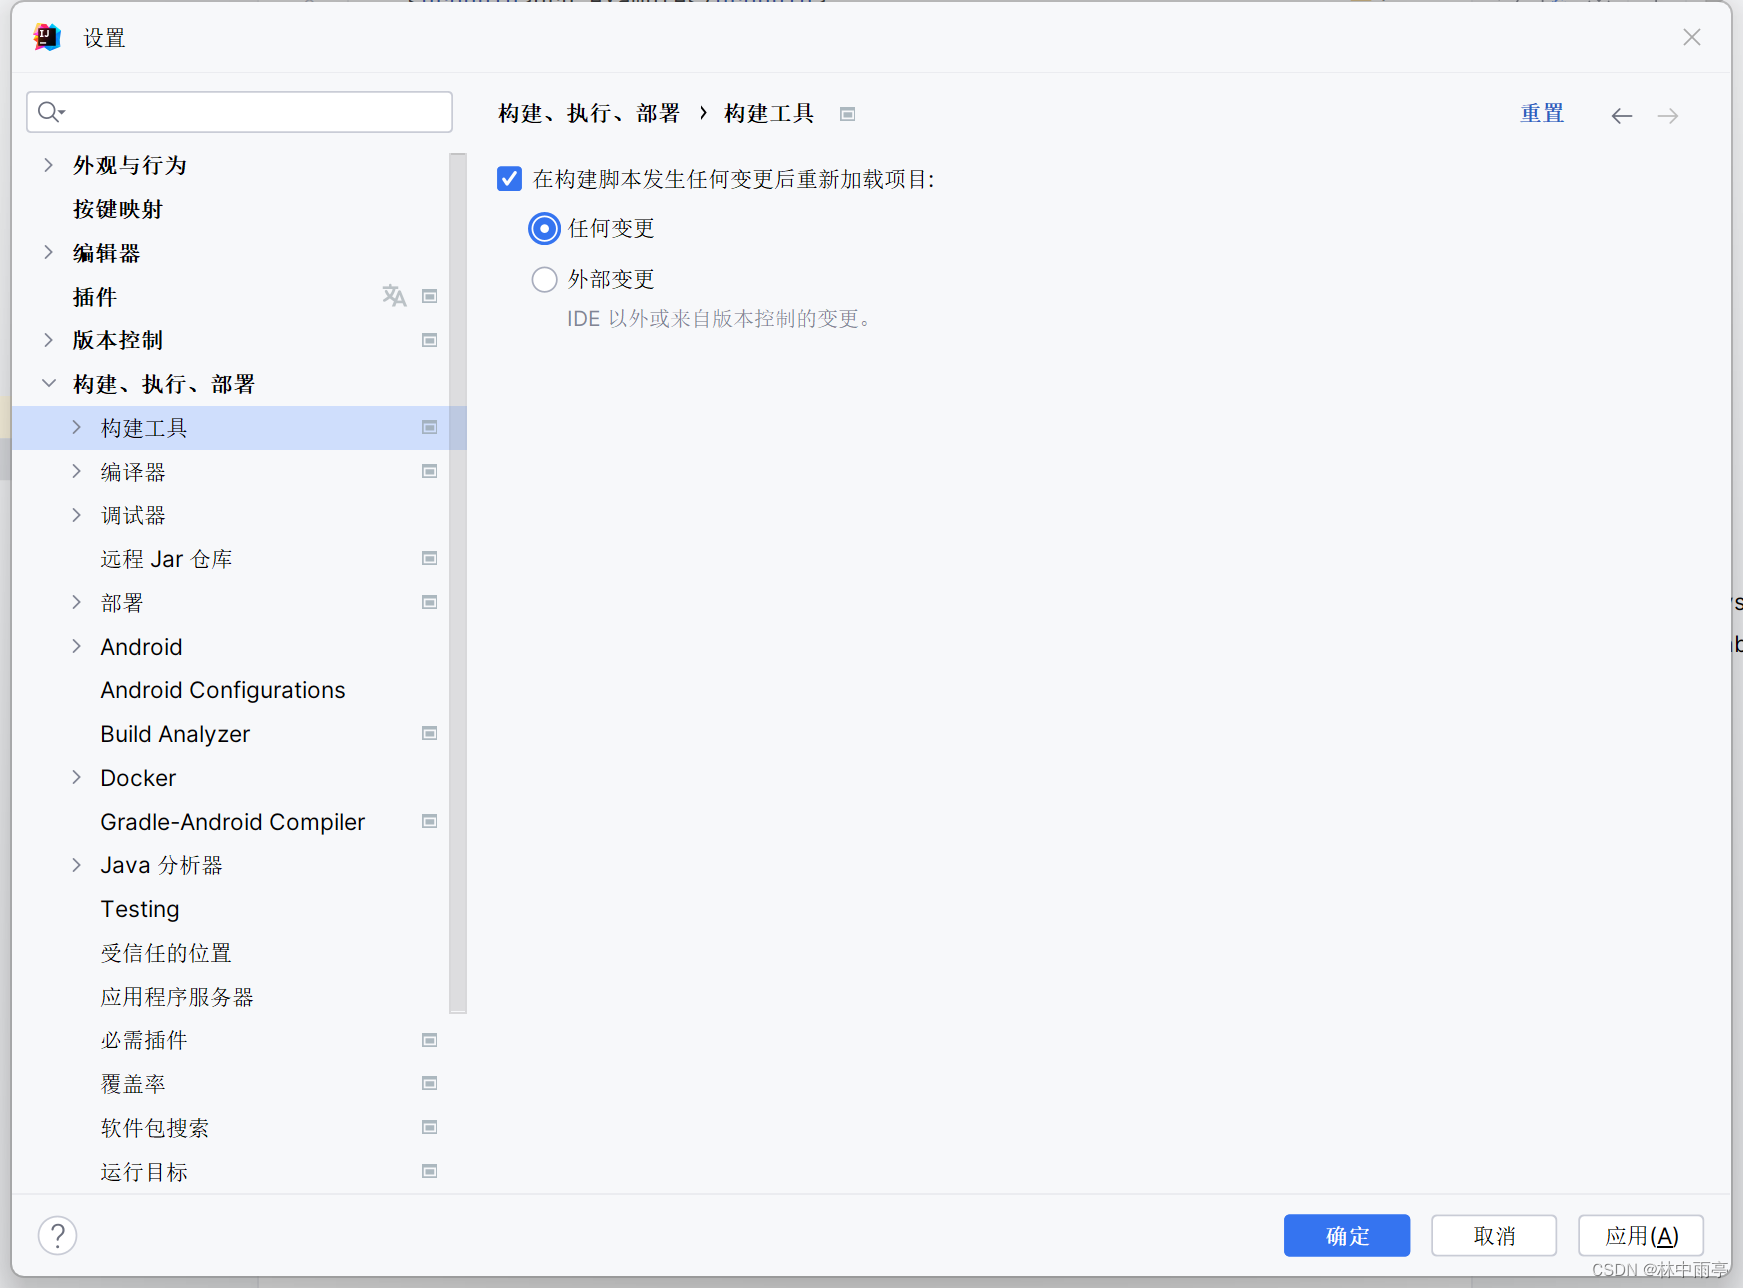Image resolution: width=1743 pixels, height=1288 pixels.
Task: Click the project-level icon beside 运行目标
Action: click(x=430, y=1171)
